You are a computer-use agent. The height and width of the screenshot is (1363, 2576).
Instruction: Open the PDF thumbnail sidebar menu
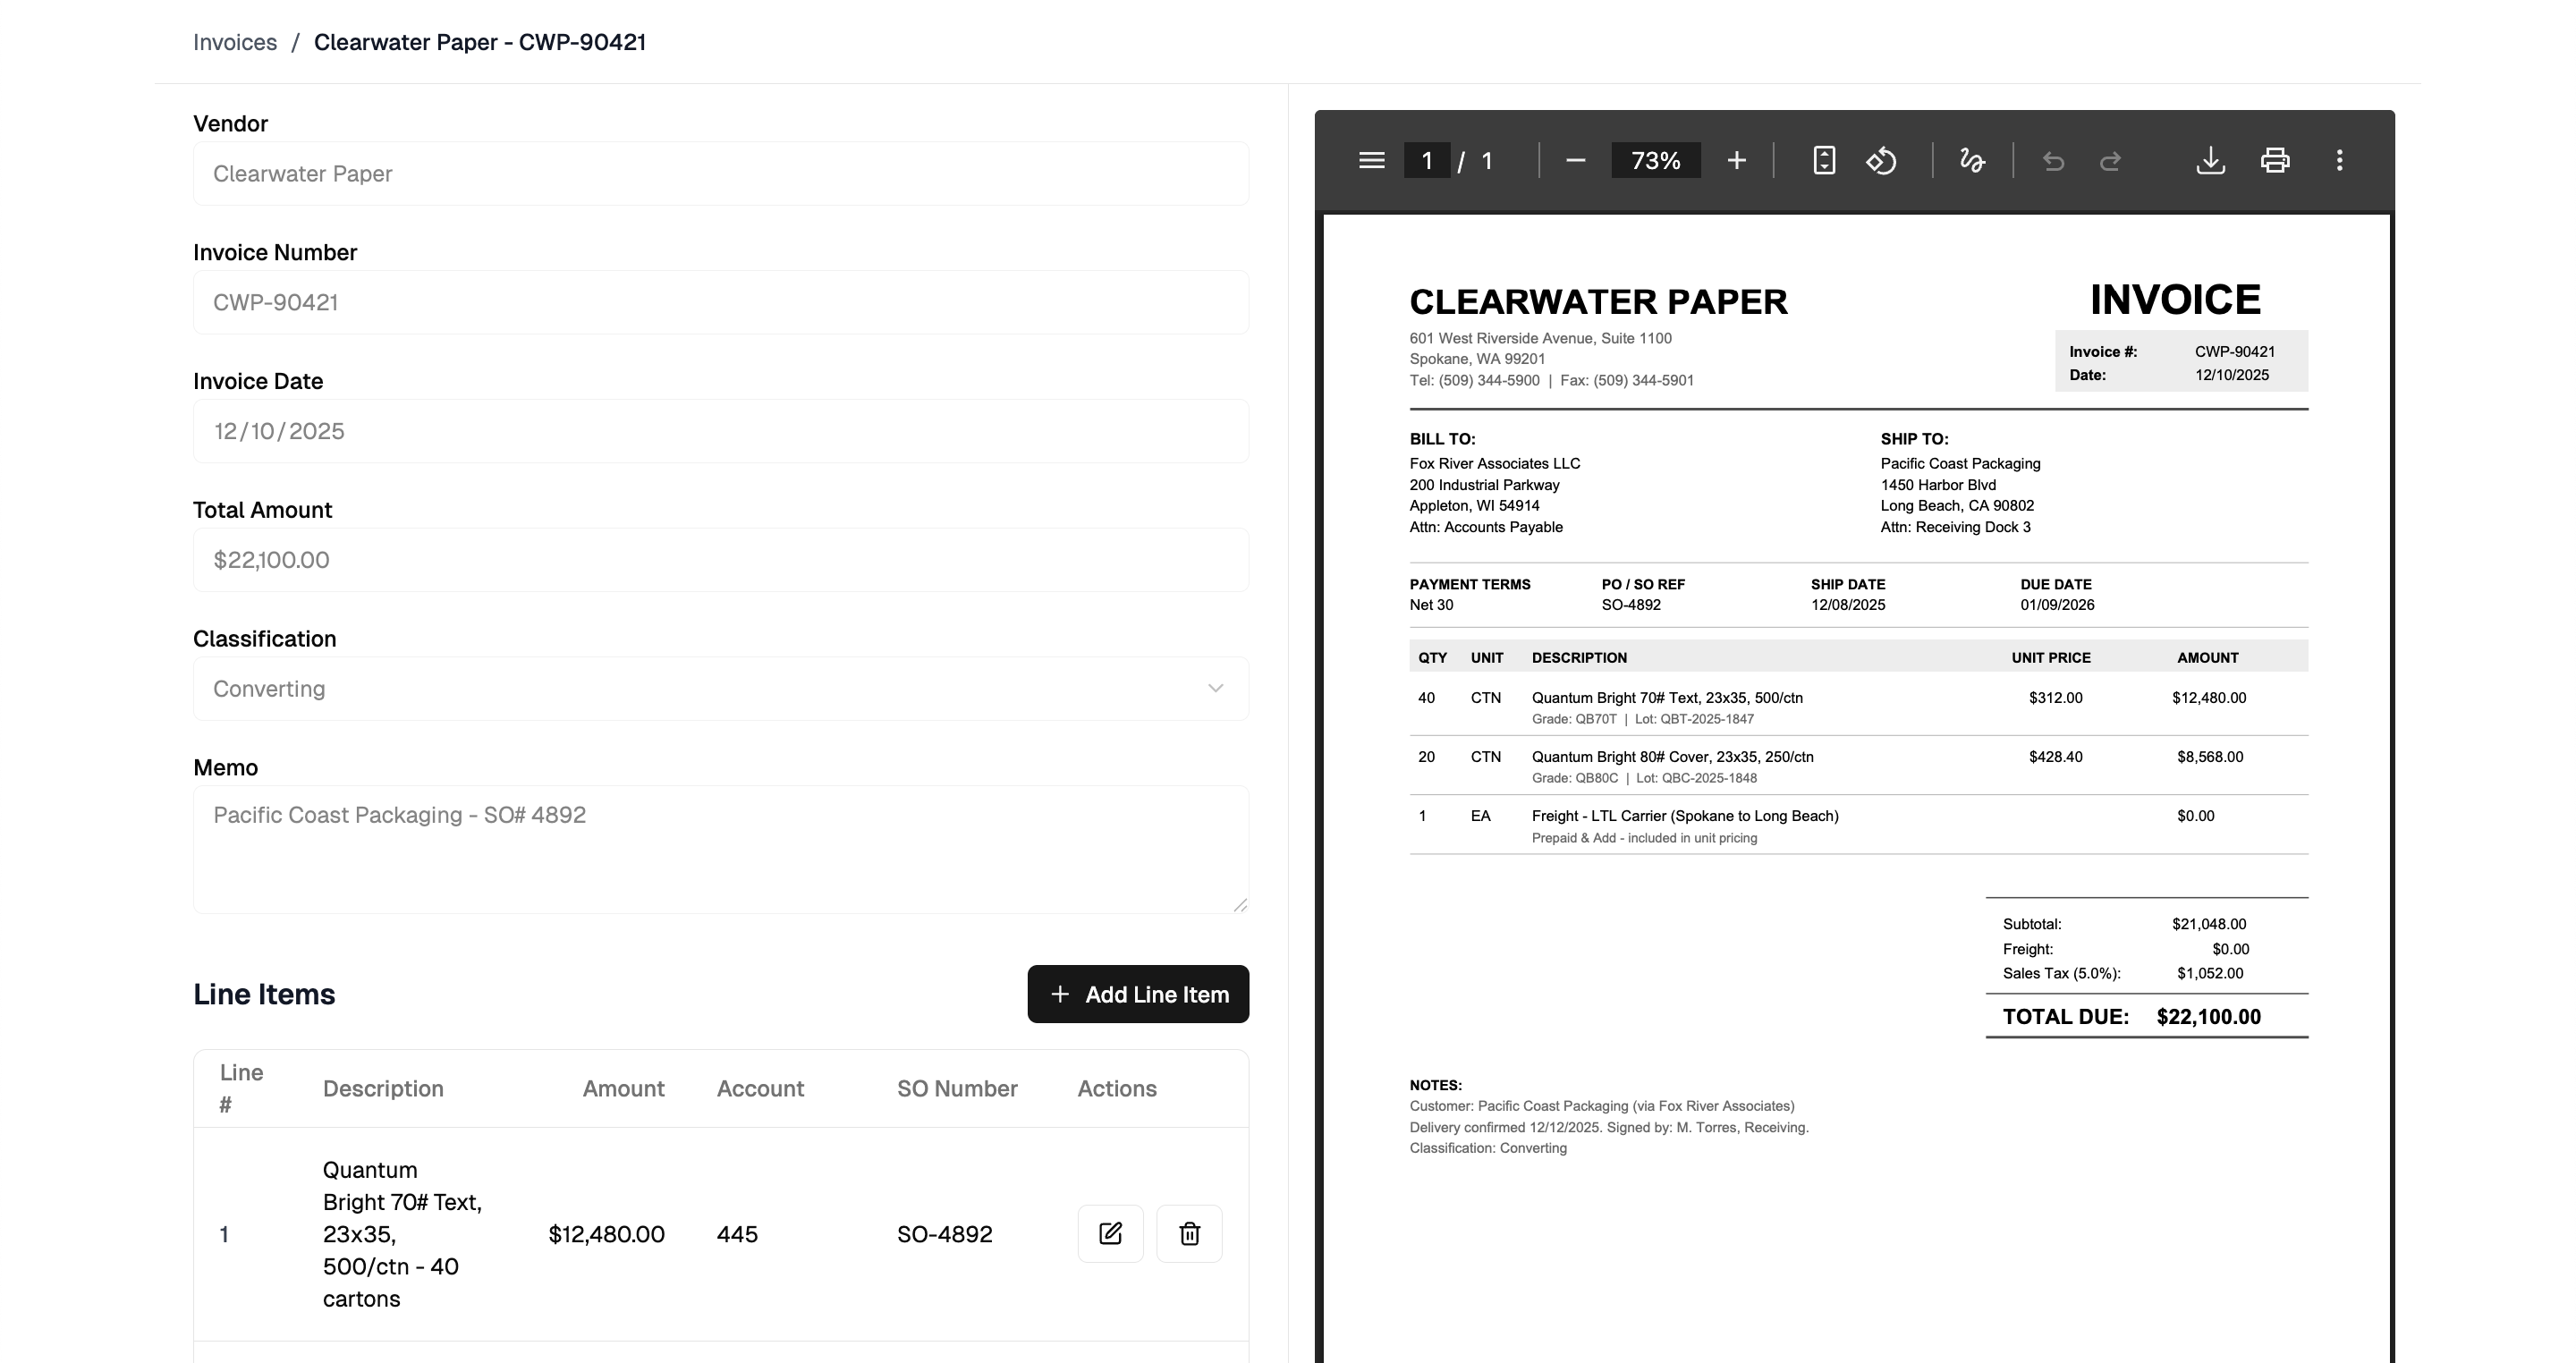coord(1371,160)
